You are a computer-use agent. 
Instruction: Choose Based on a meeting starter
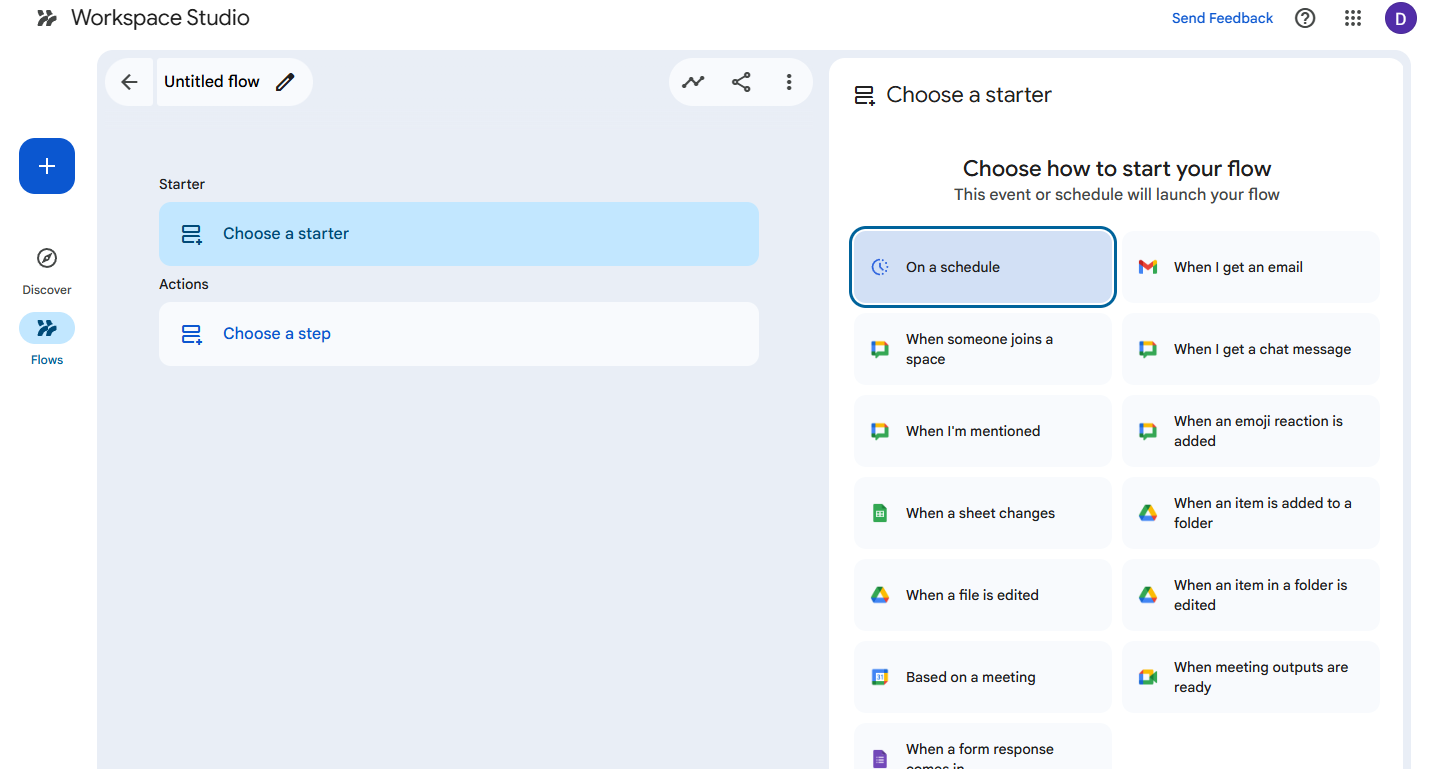[983, 677]
